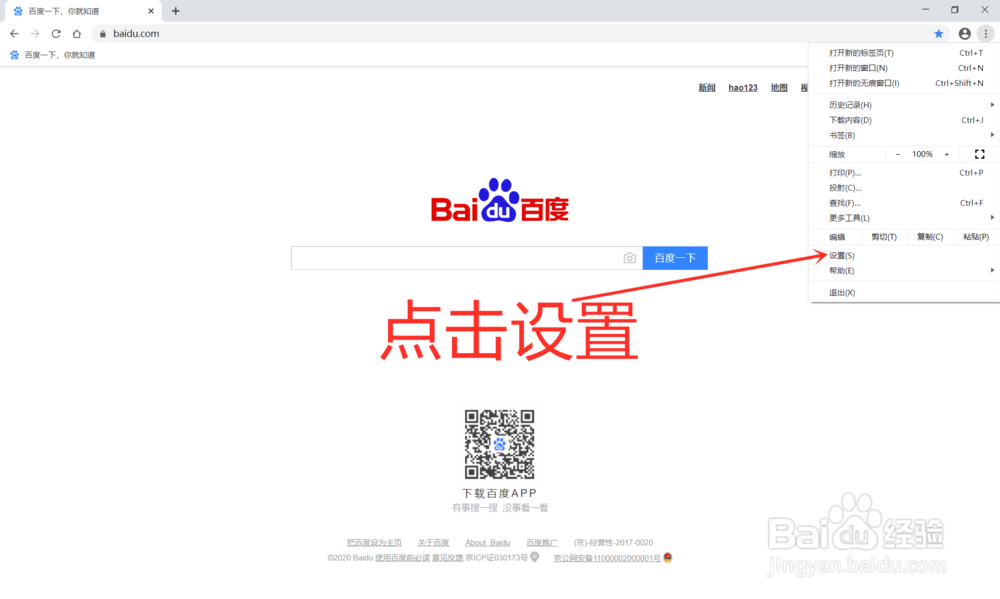This screenshot has height=599, width=1000.
Task: Click the Baidu bookmark in bookmarks bar
Action: (52, 55)
